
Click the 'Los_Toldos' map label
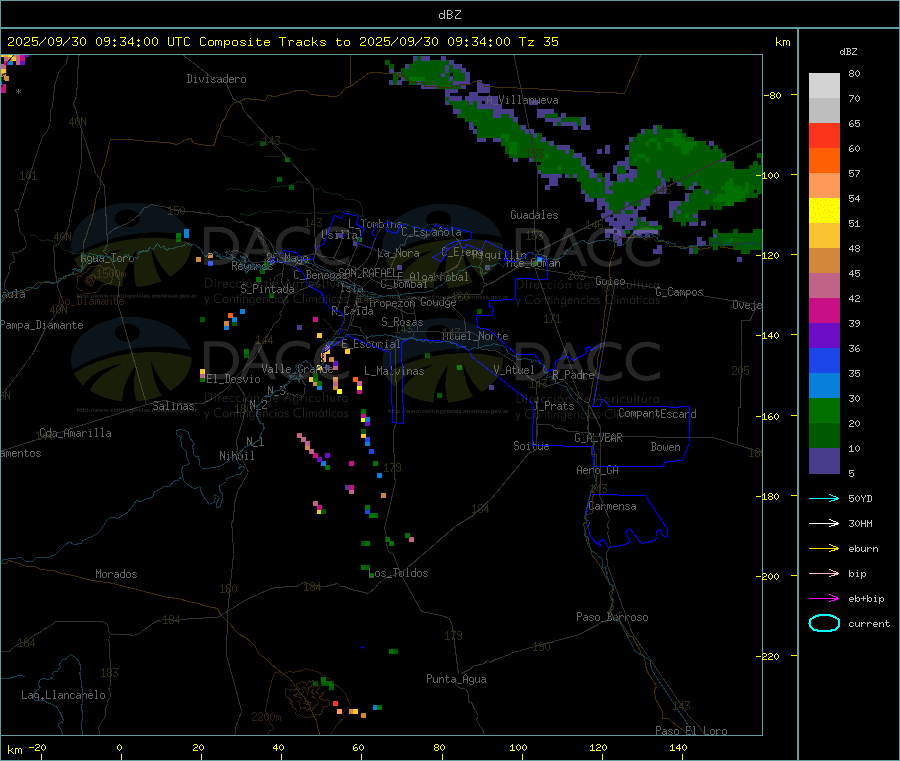pos(399,573)
